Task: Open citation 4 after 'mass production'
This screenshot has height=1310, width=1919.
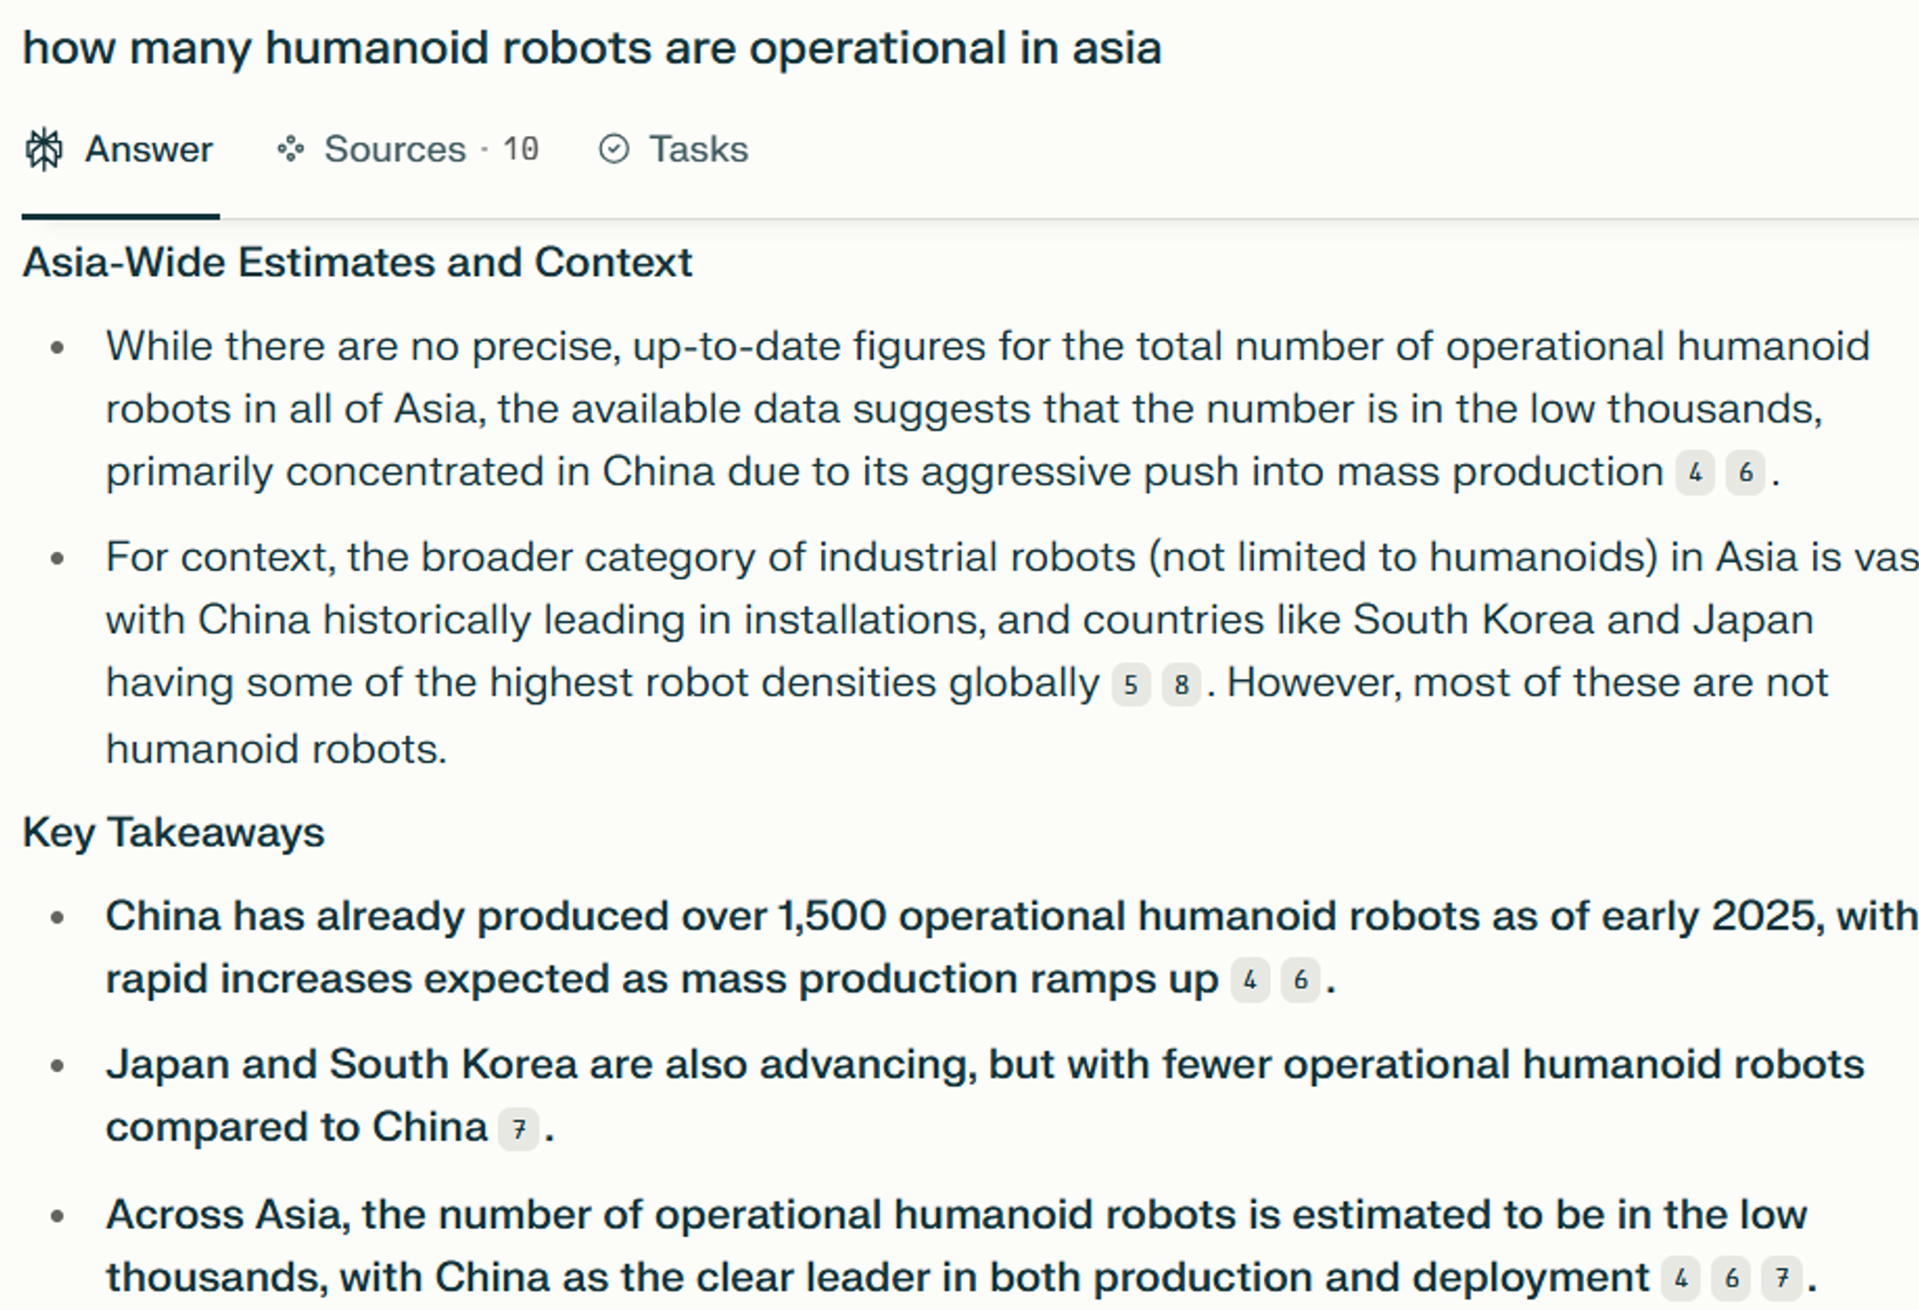Action: click(1695, 472)
